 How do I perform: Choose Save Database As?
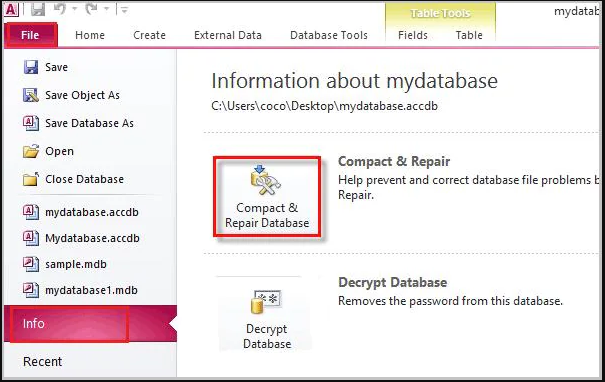click(x=89, y=123)
